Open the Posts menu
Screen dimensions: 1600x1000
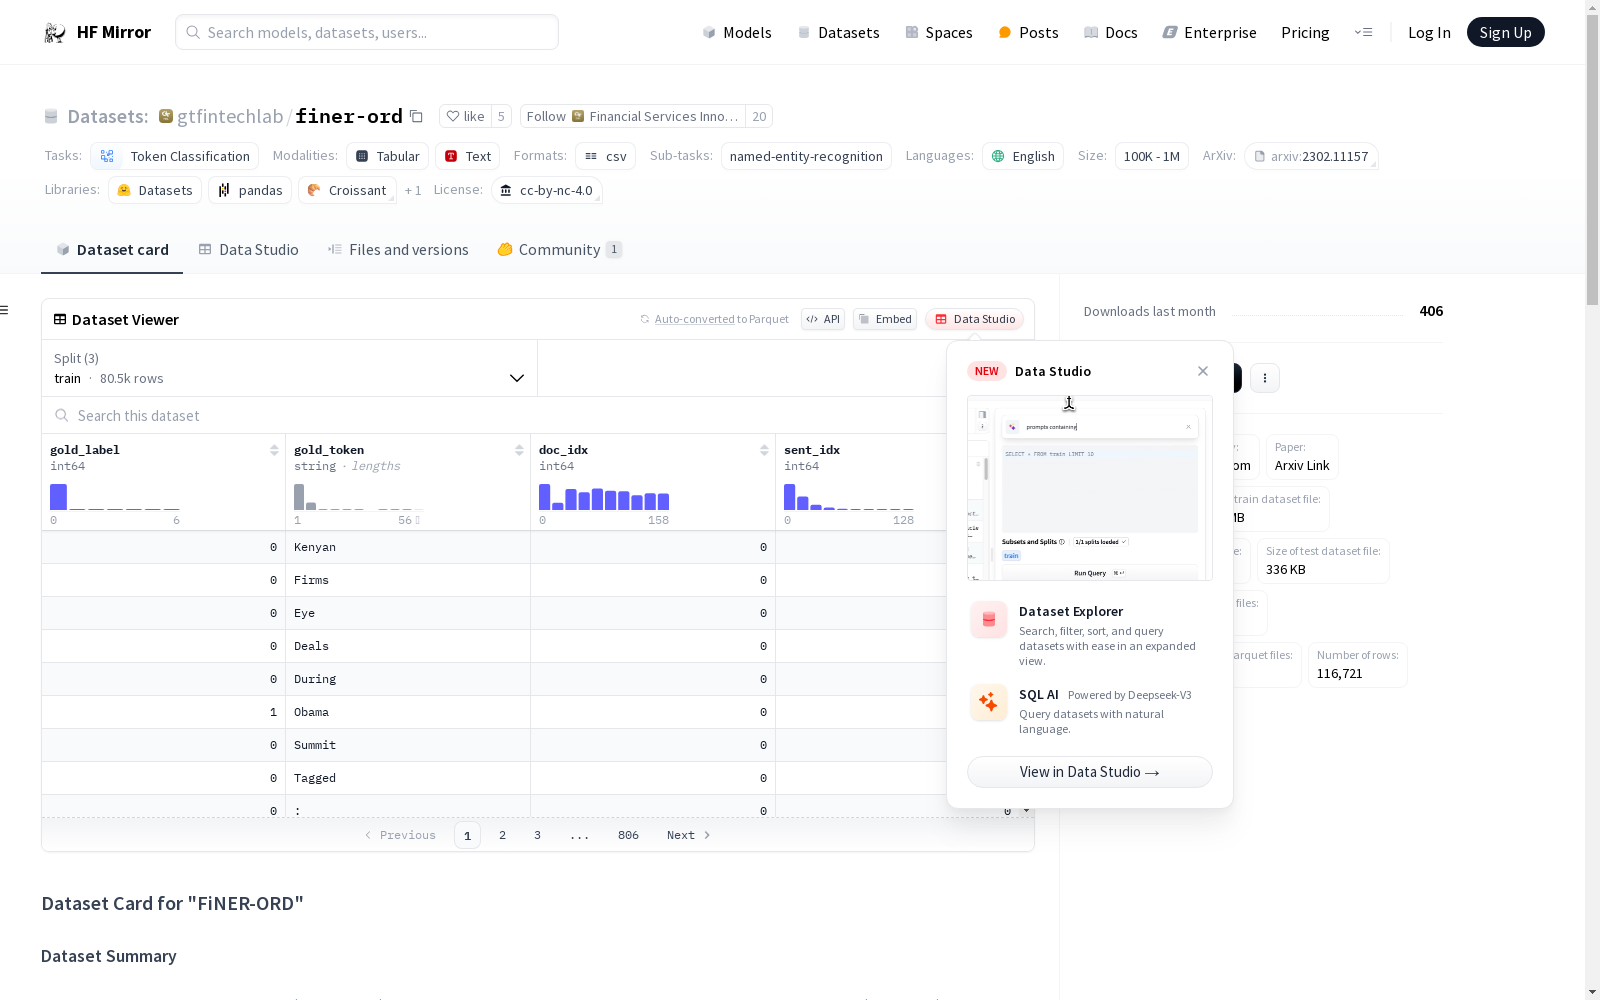(1028, 33)
